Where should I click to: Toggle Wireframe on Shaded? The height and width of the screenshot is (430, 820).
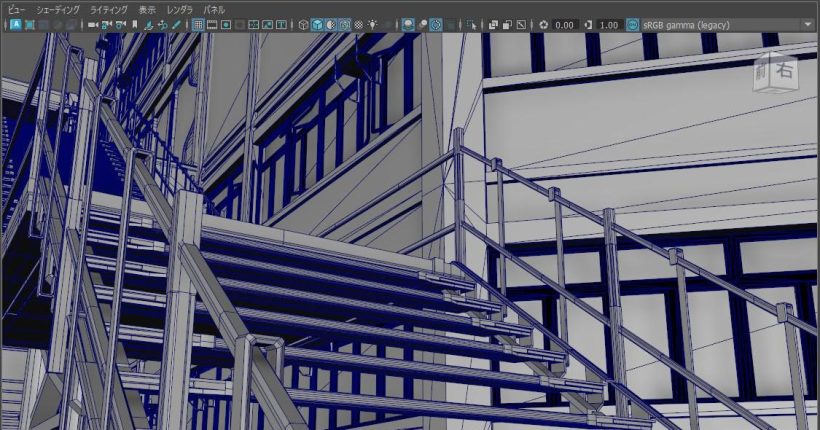[345, 25]
